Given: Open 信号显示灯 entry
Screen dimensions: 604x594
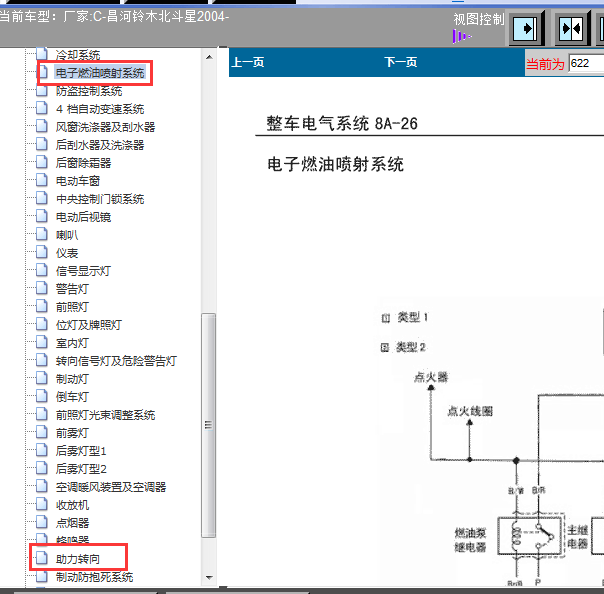Looking at the screenshot, I should coord(83,271).
